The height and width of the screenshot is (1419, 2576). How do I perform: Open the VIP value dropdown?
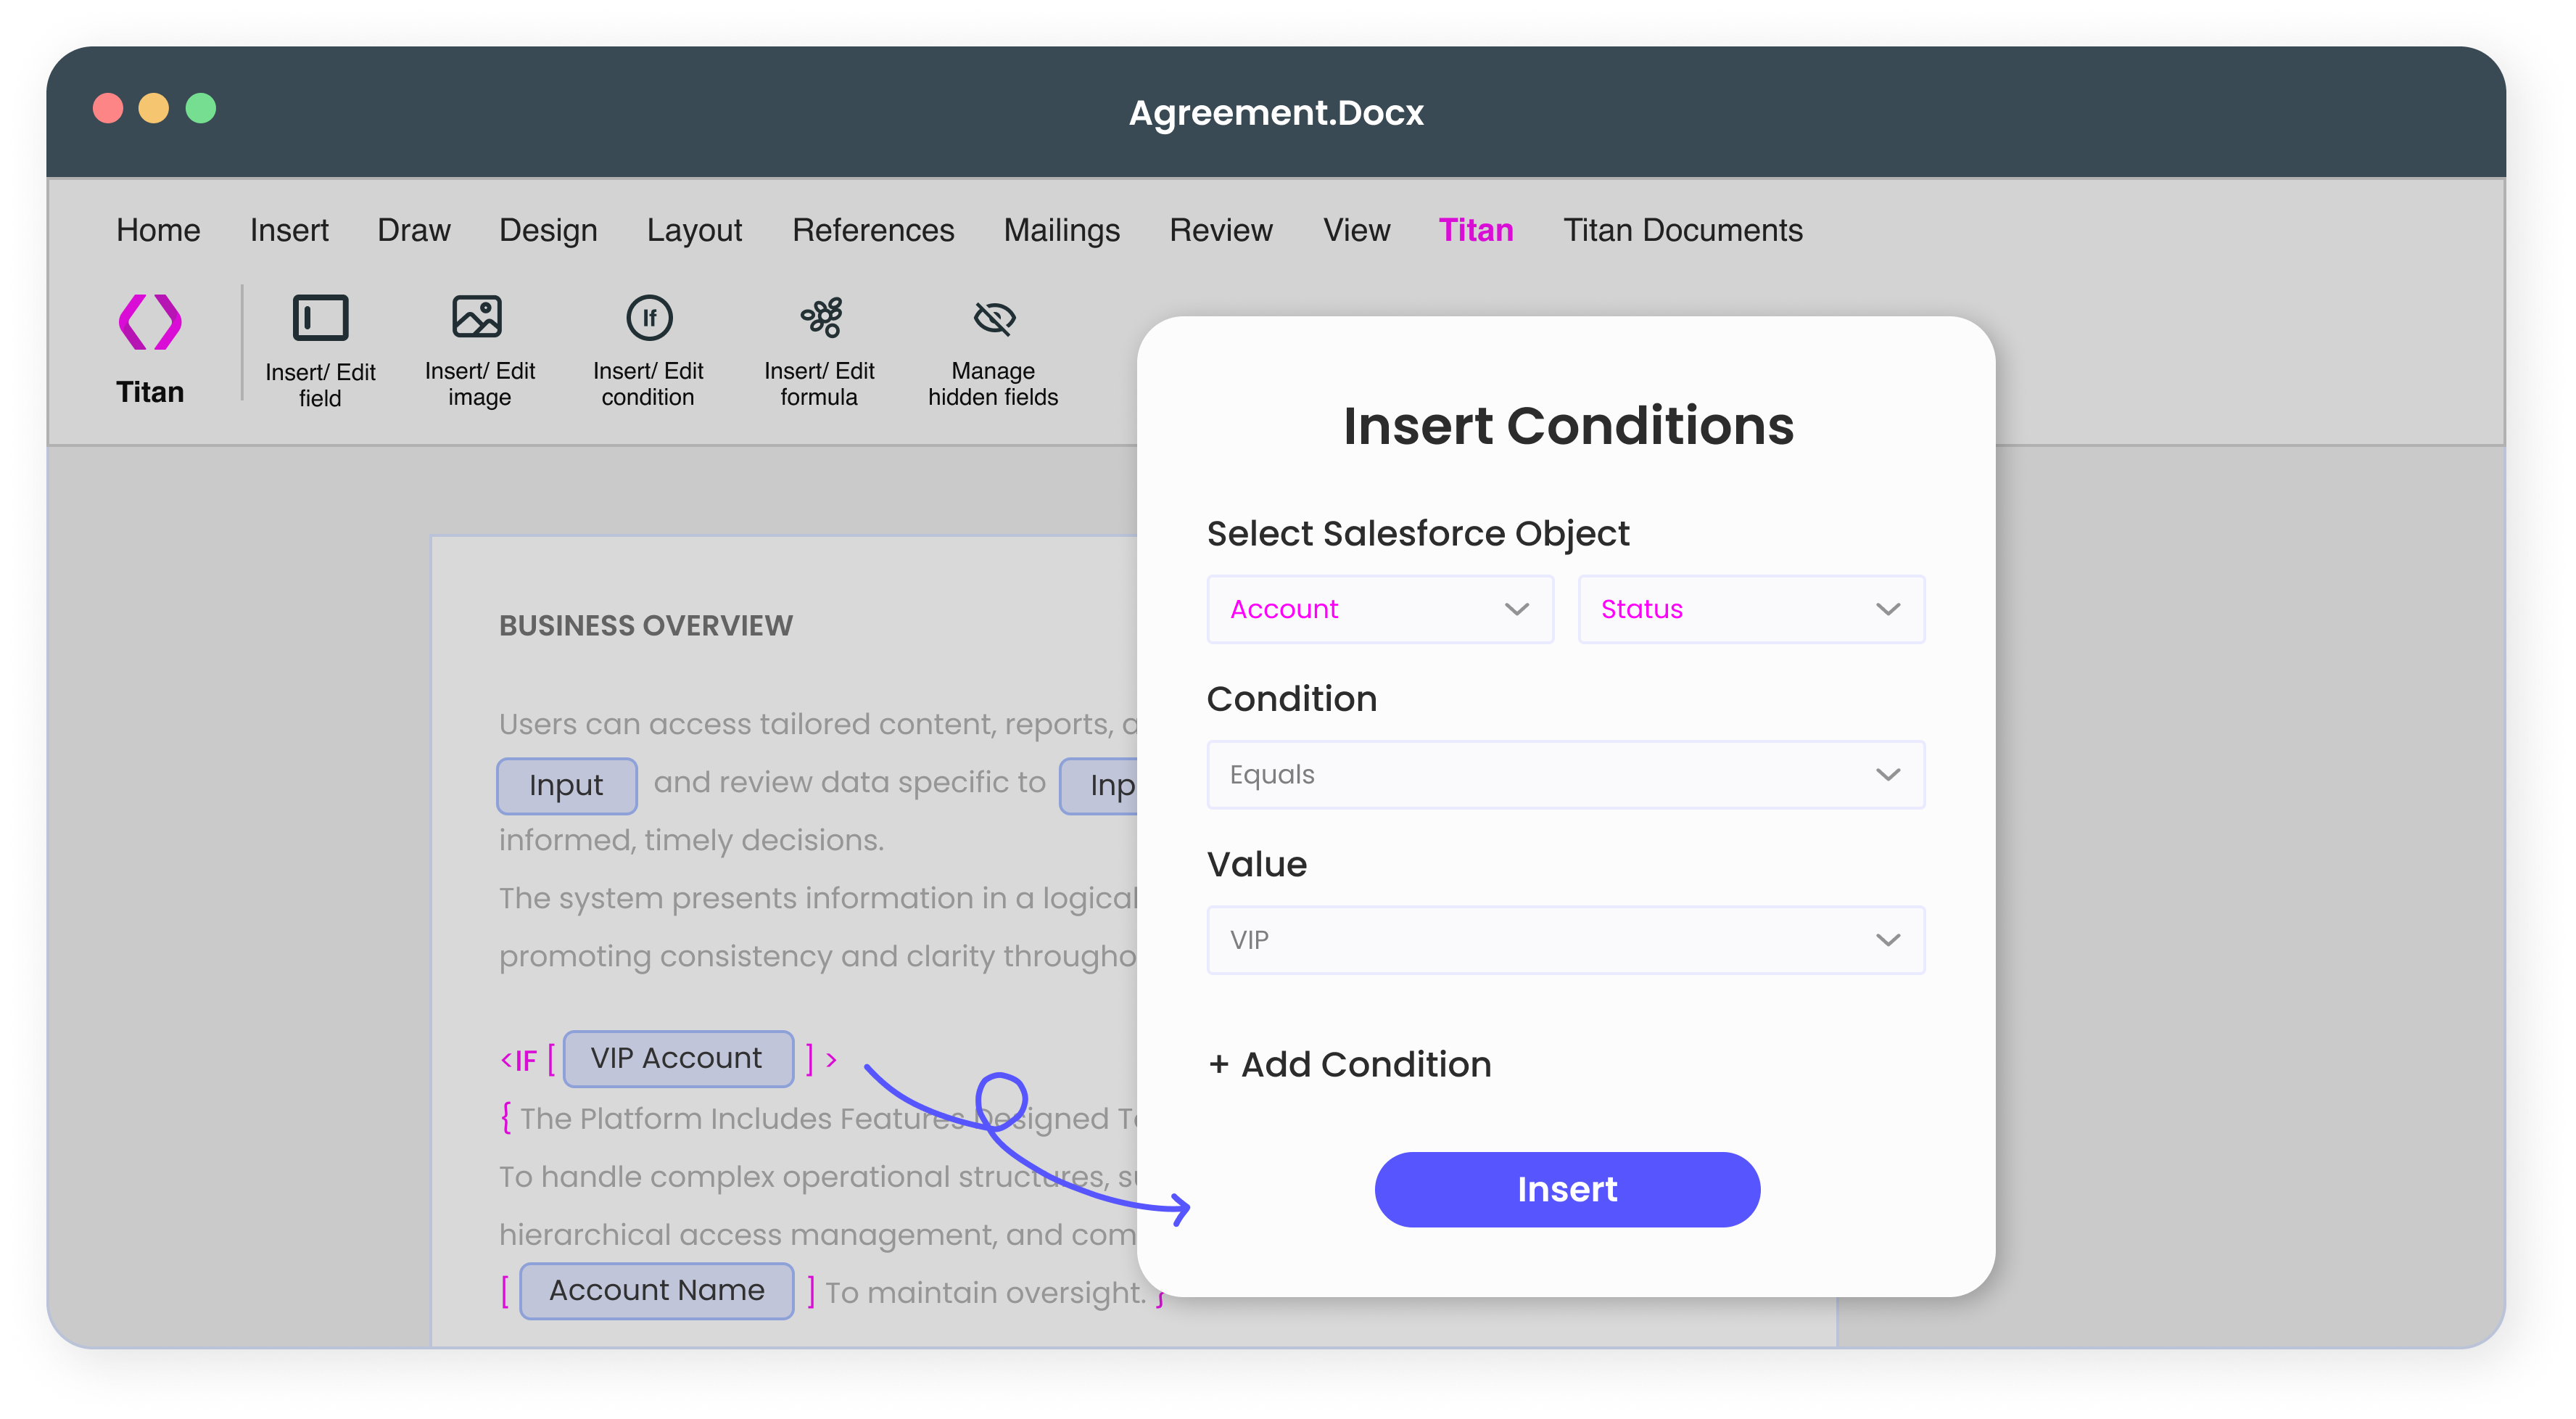pos(1565,940)
